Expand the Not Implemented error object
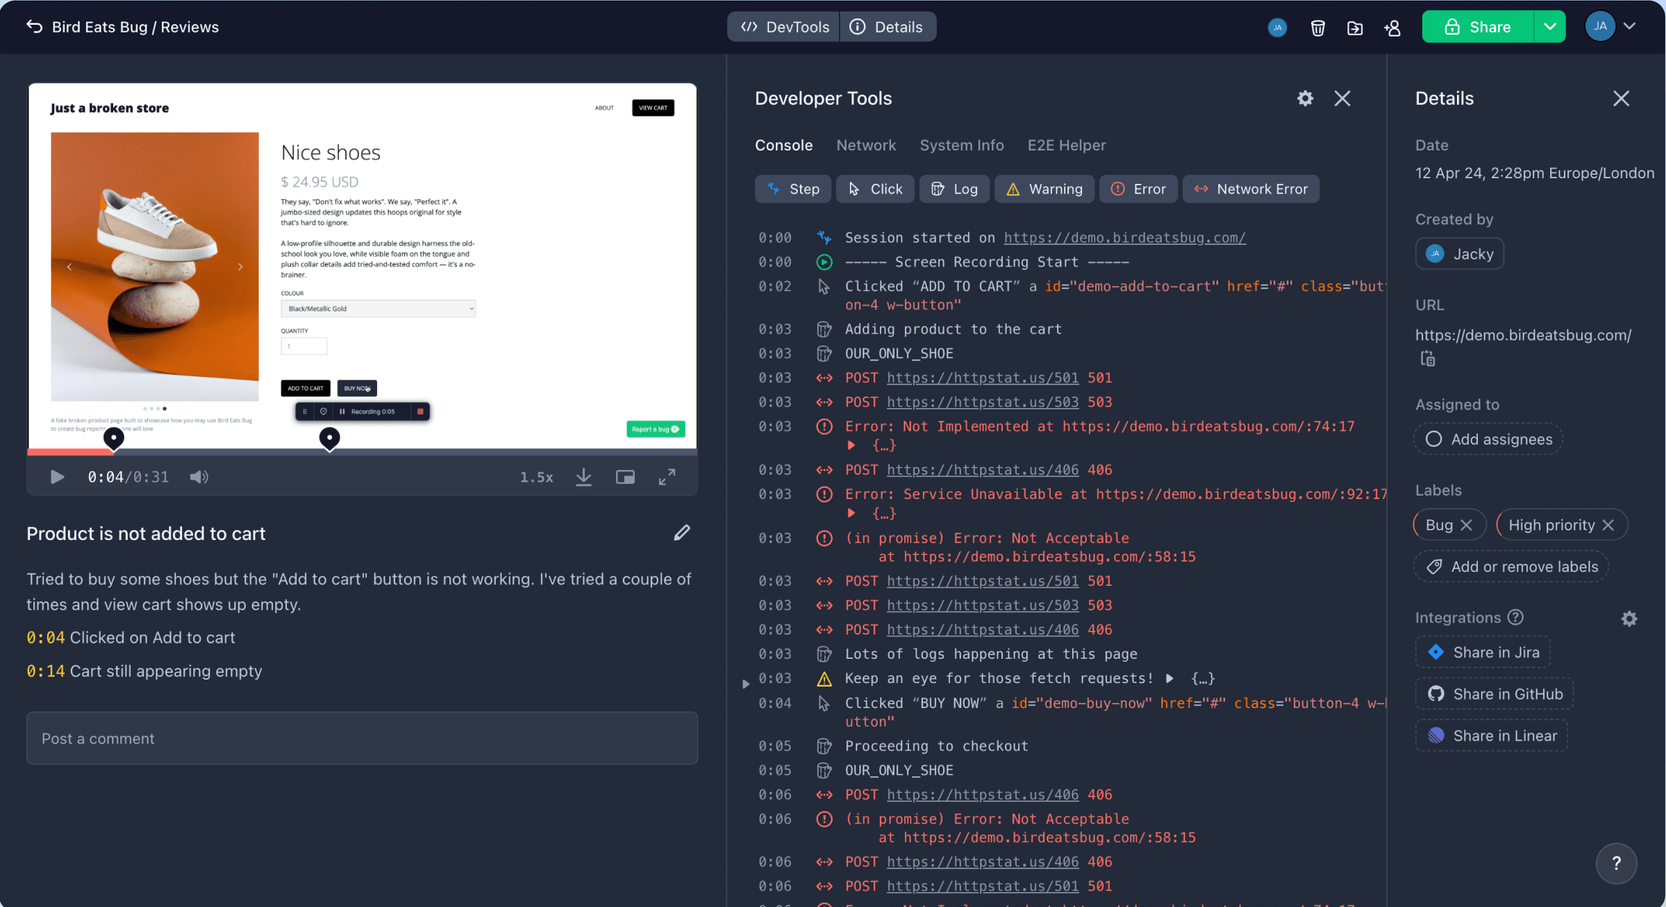1666x907 pixels. click(852, 445)
